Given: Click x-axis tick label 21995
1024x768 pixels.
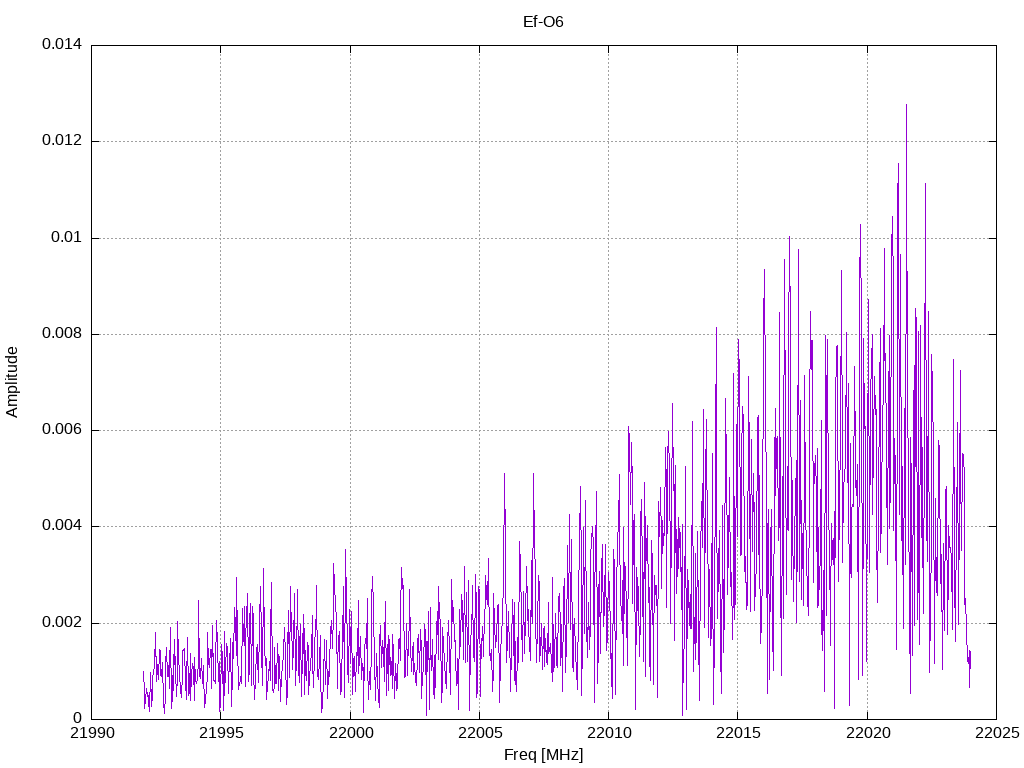Looking at the screenshot, I should pos(221,733).
